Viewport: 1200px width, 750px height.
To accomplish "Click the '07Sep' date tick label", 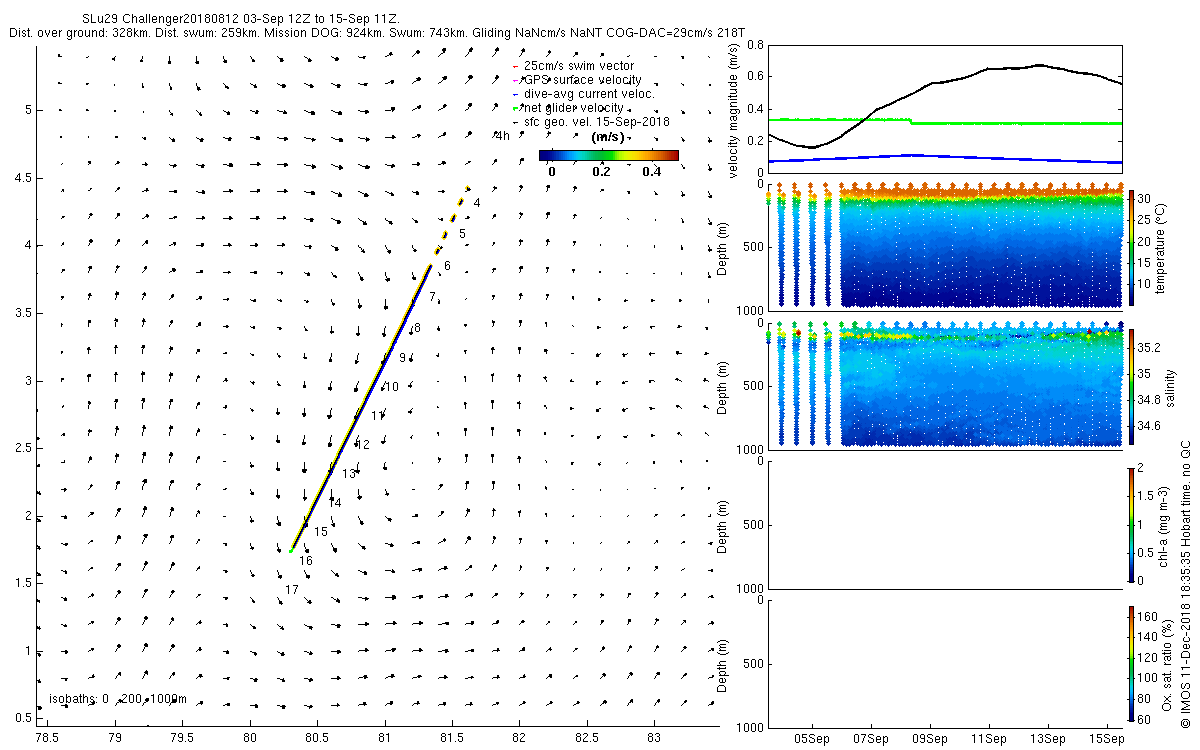I will pos(871,739).
